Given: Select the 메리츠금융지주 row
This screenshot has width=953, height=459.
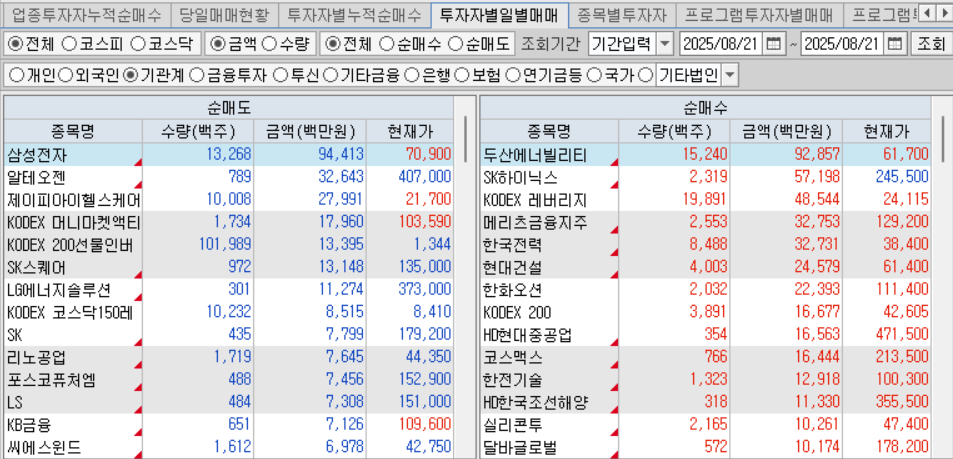Looking at the screenshot, I should click(705, 222).
